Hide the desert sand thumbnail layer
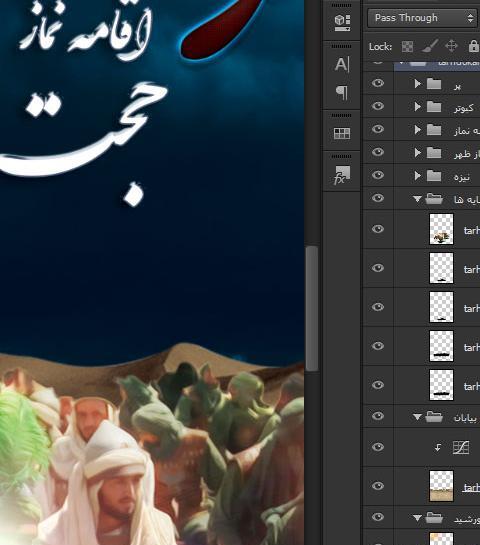 pyautogui.click(x=378, y=486)
